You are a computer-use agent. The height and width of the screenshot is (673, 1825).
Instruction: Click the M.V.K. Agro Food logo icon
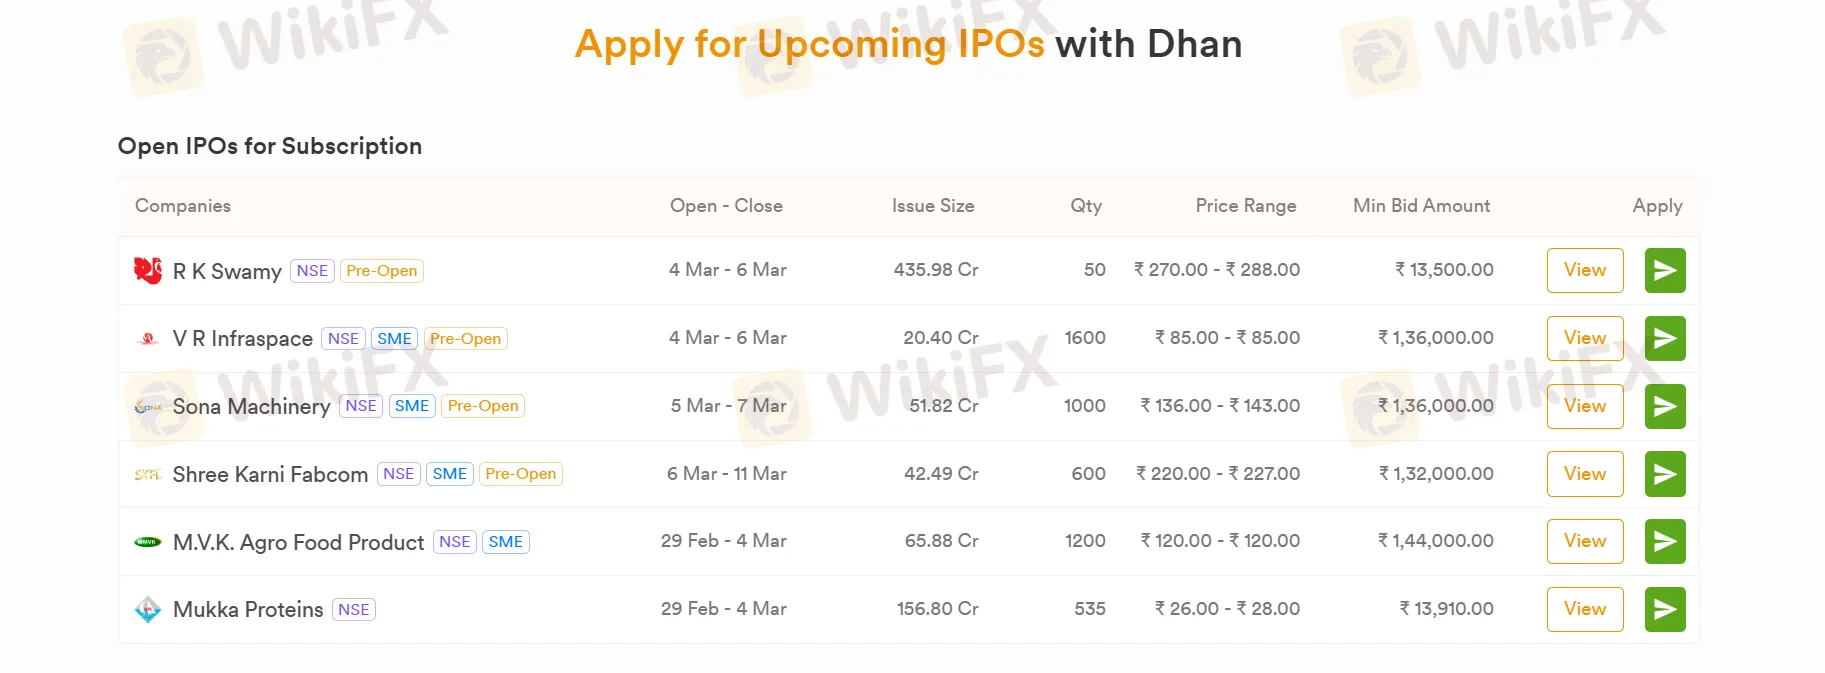(148, 542)
